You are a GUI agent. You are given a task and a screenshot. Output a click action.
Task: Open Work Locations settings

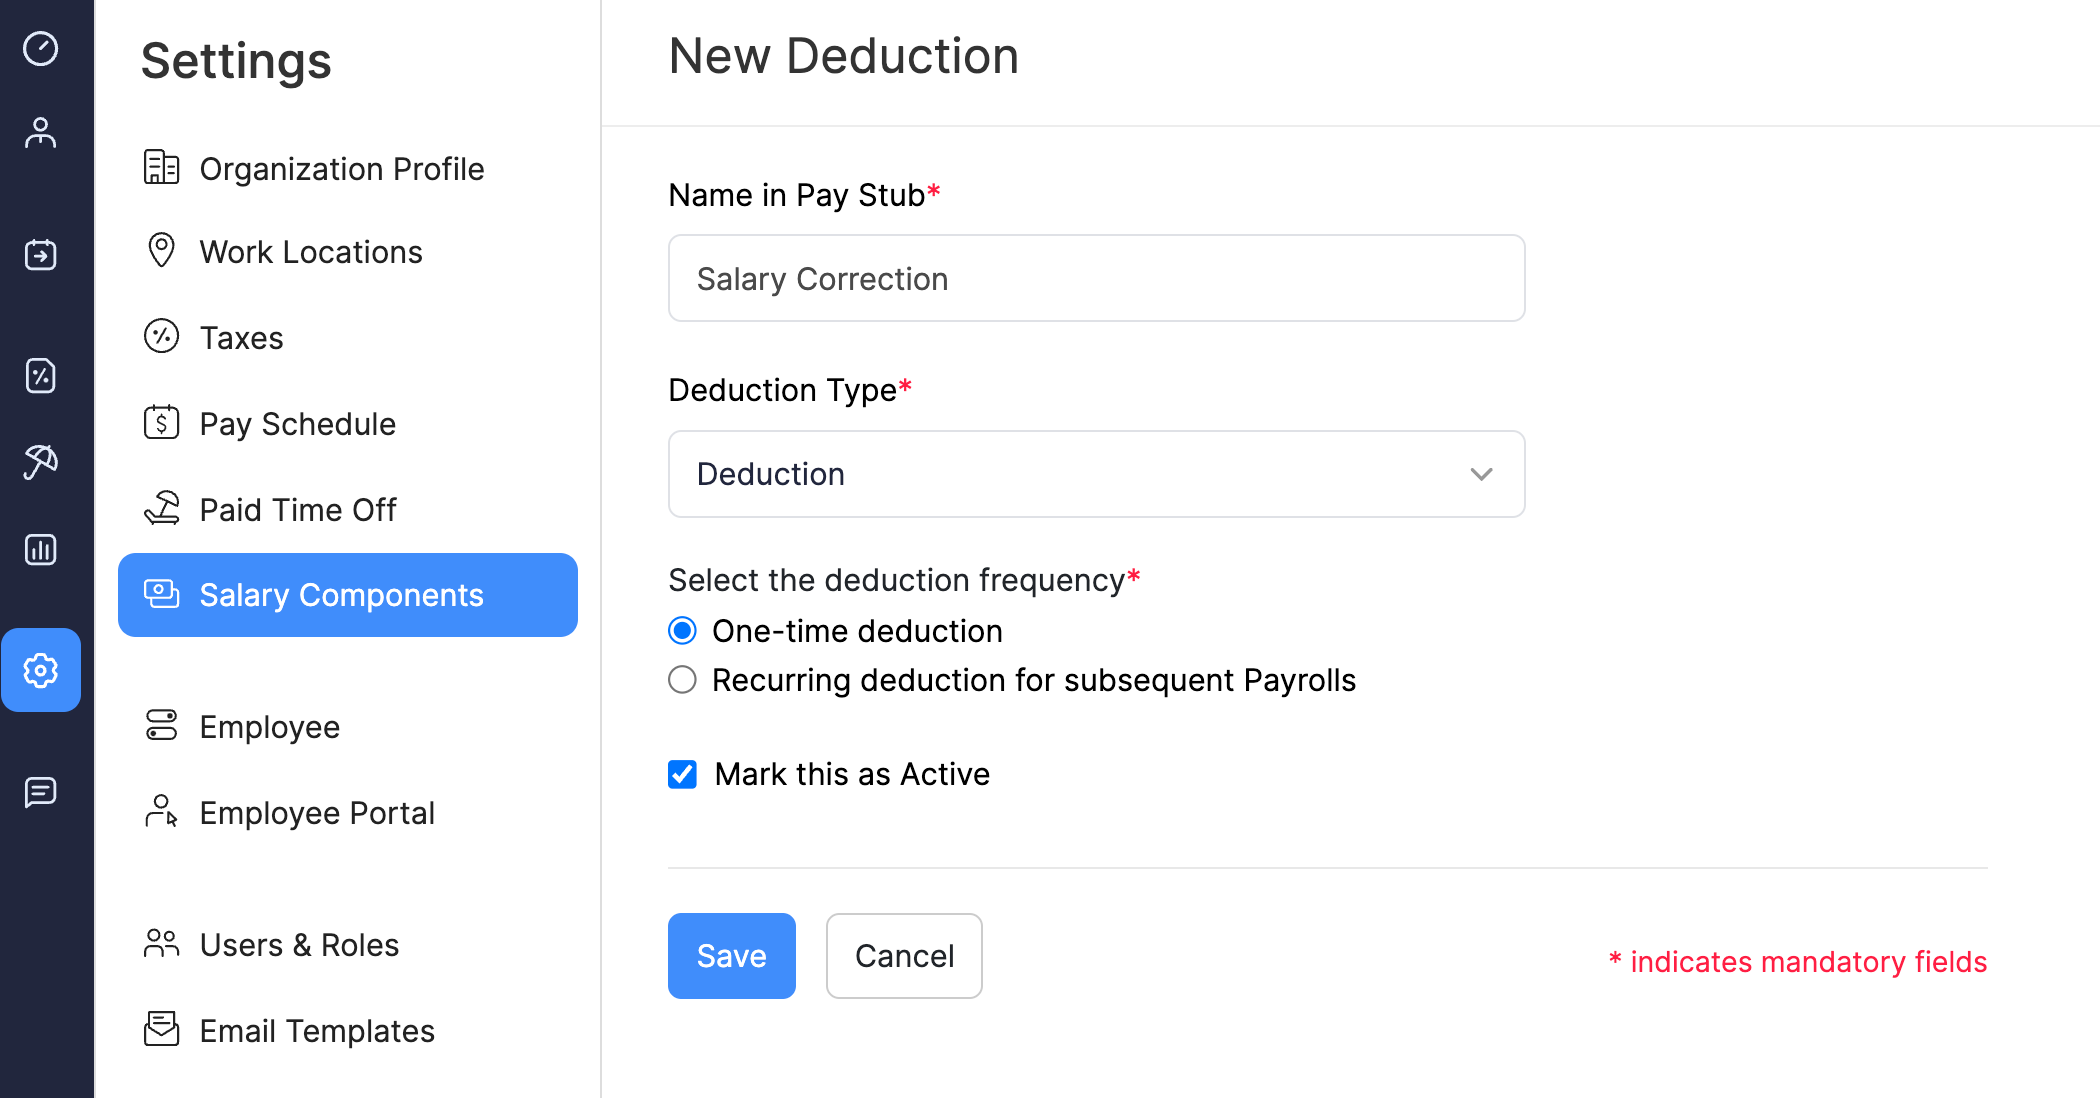point(310,251)
